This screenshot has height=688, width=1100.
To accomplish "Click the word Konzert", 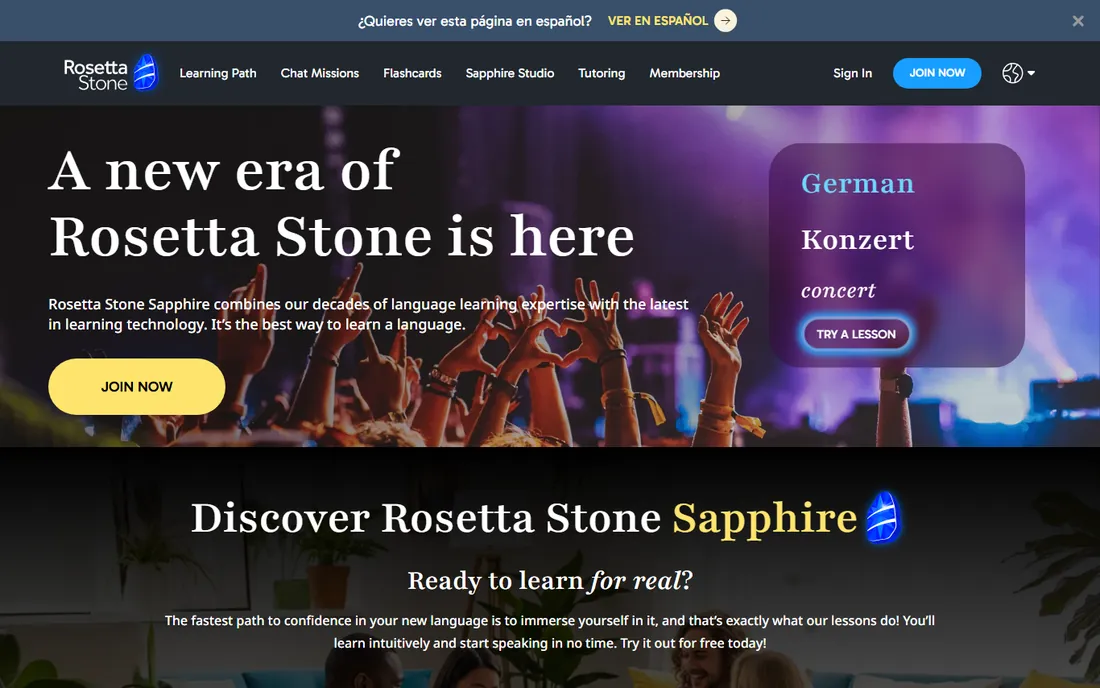I will (857, 240).
